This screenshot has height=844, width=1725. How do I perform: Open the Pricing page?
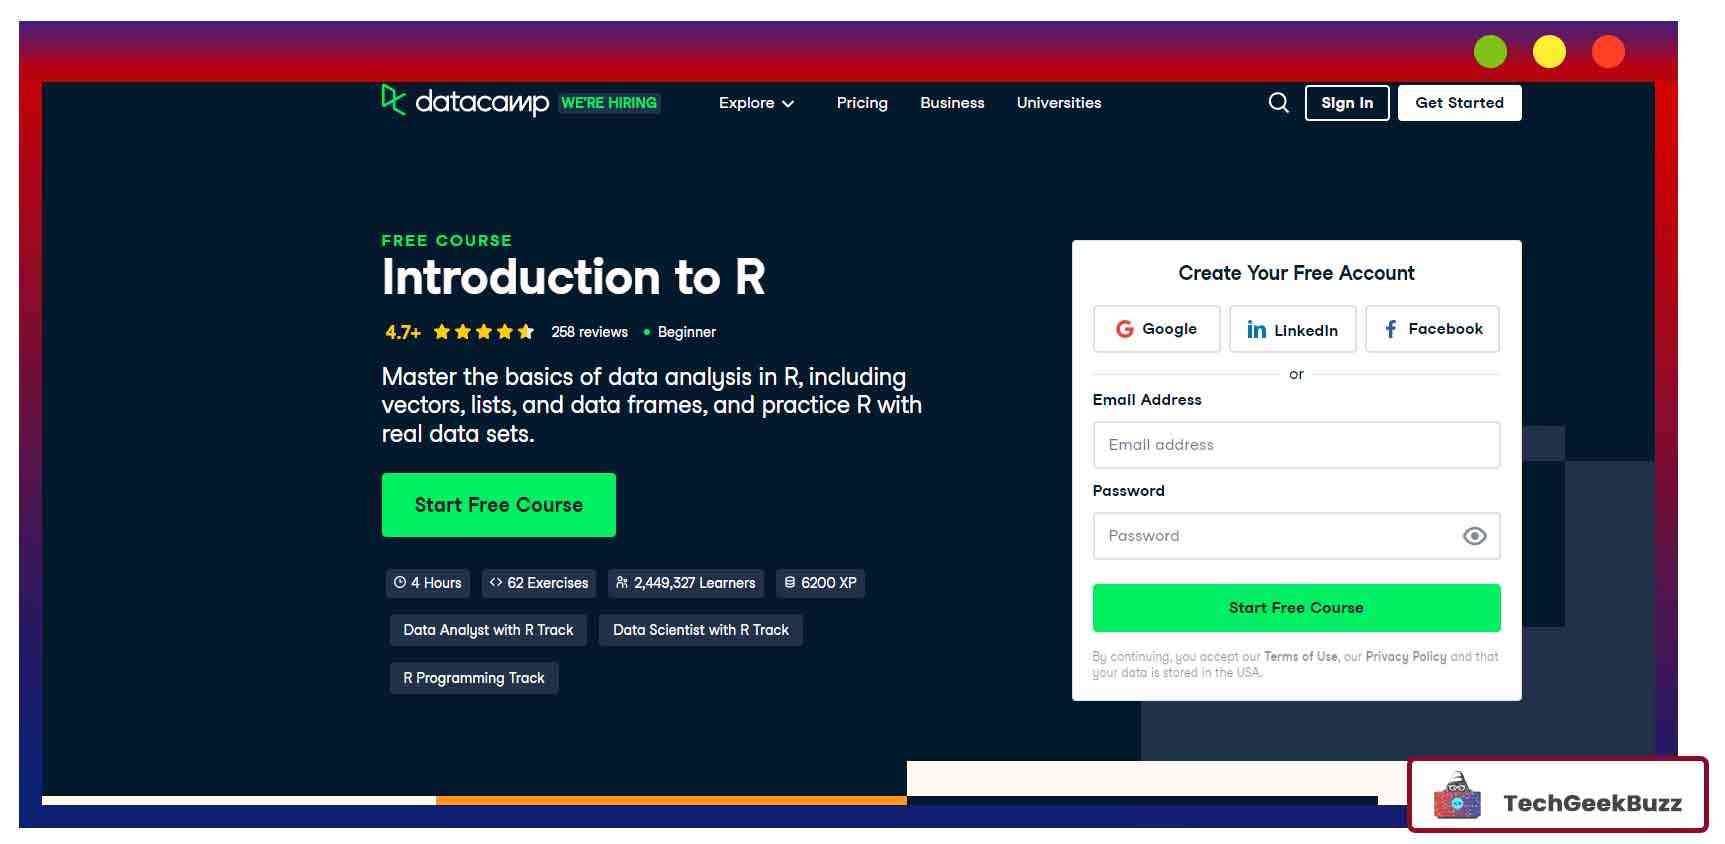[x=862, y=103]
